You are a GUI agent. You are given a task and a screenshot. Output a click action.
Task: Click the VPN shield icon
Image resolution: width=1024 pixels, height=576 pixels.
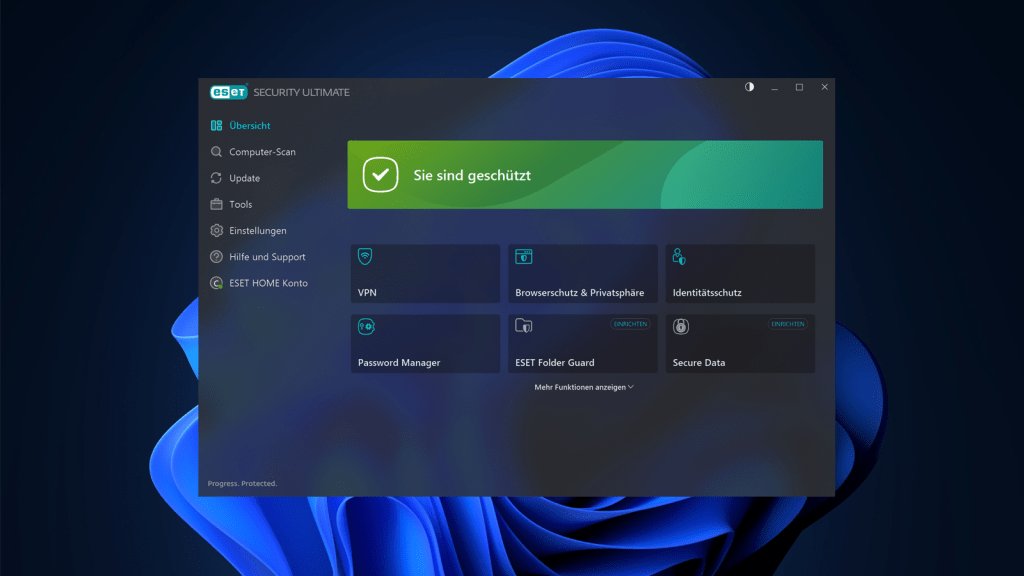365,256
